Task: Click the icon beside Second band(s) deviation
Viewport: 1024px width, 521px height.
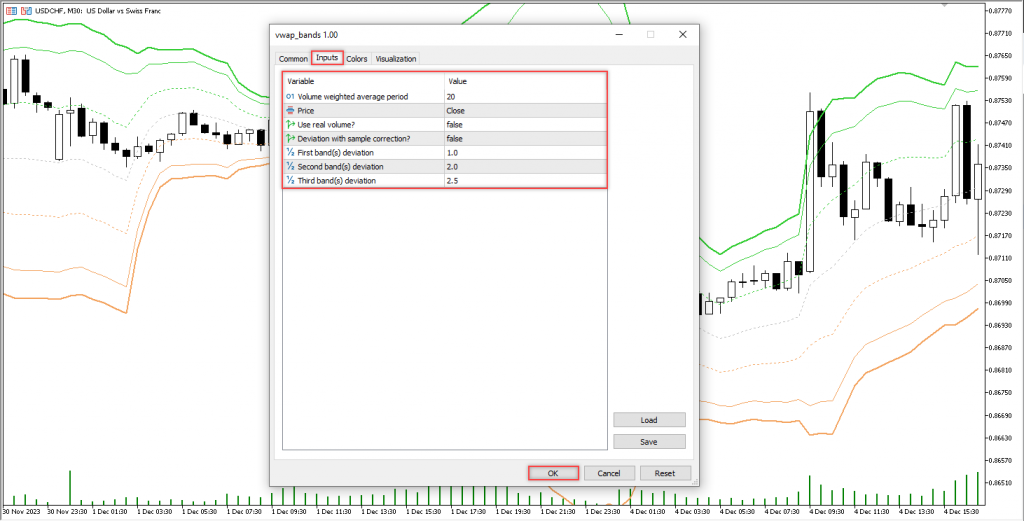Action: tap(290, 166)
